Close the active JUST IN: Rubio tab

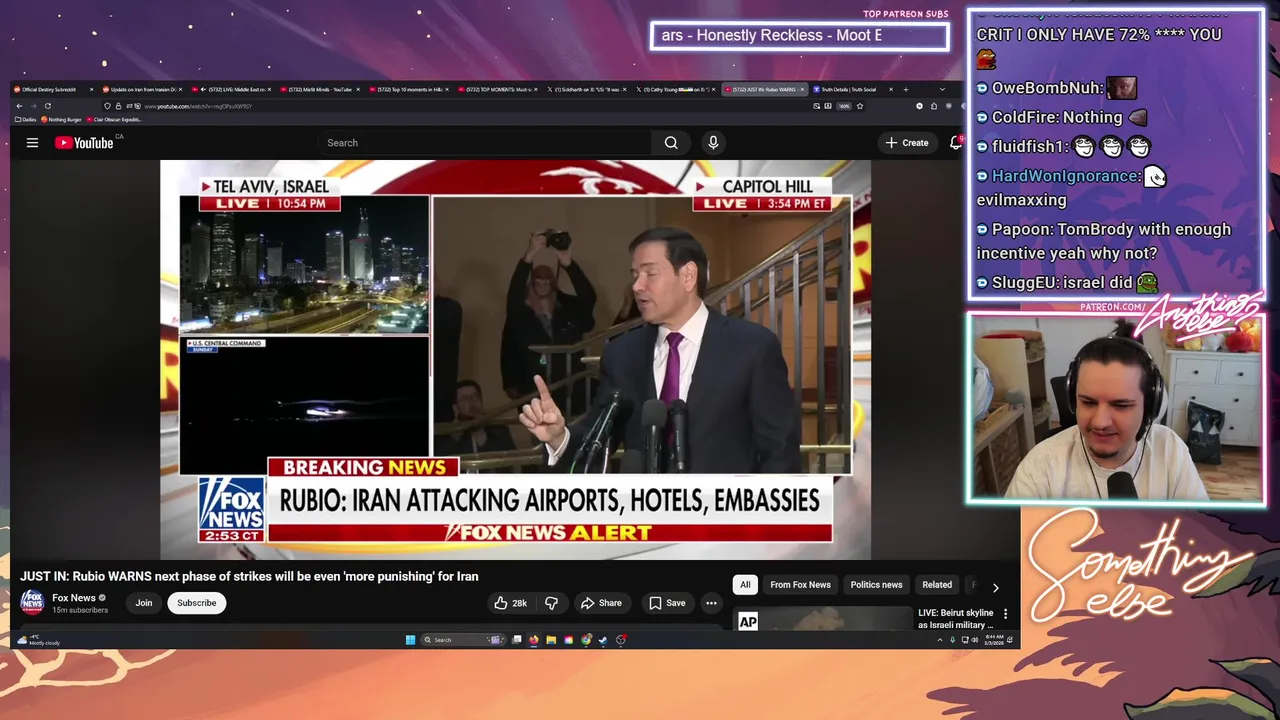802,89
